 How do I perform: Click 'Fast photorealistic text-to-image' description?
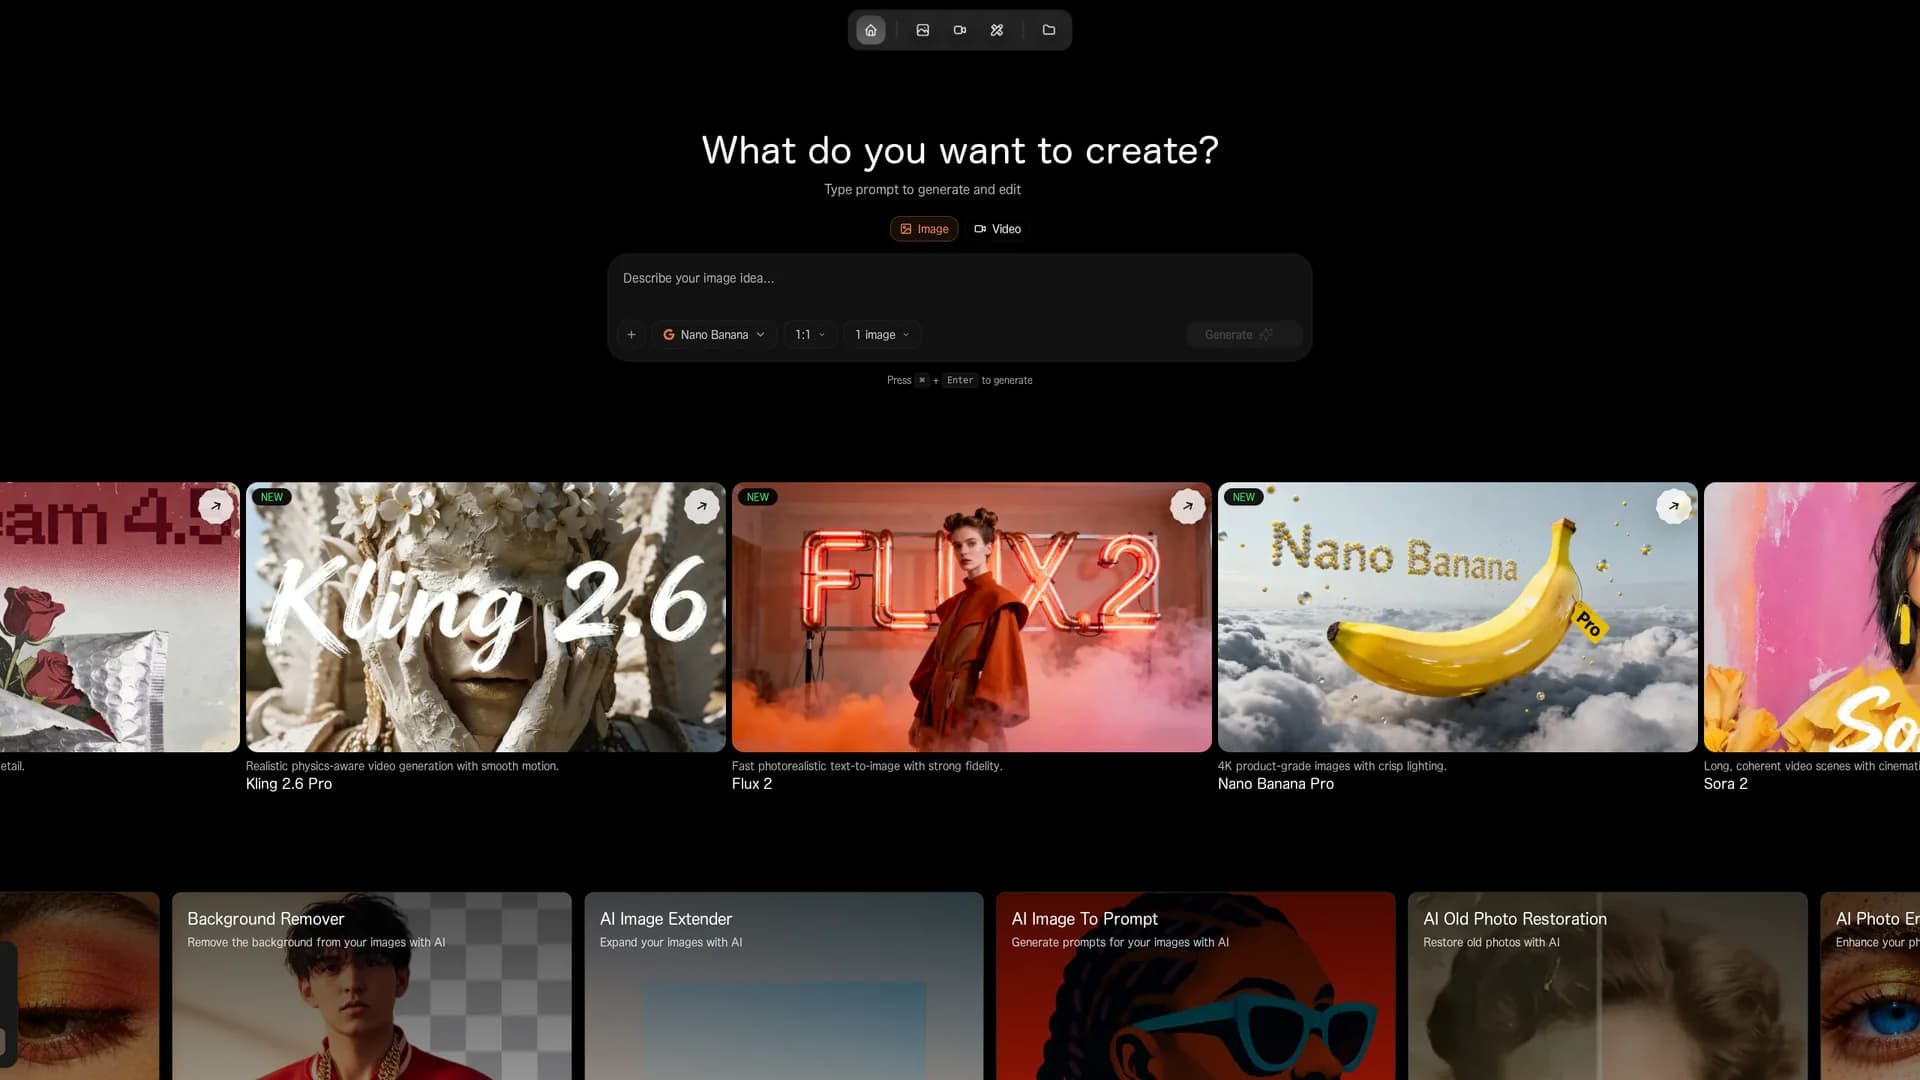867,766
